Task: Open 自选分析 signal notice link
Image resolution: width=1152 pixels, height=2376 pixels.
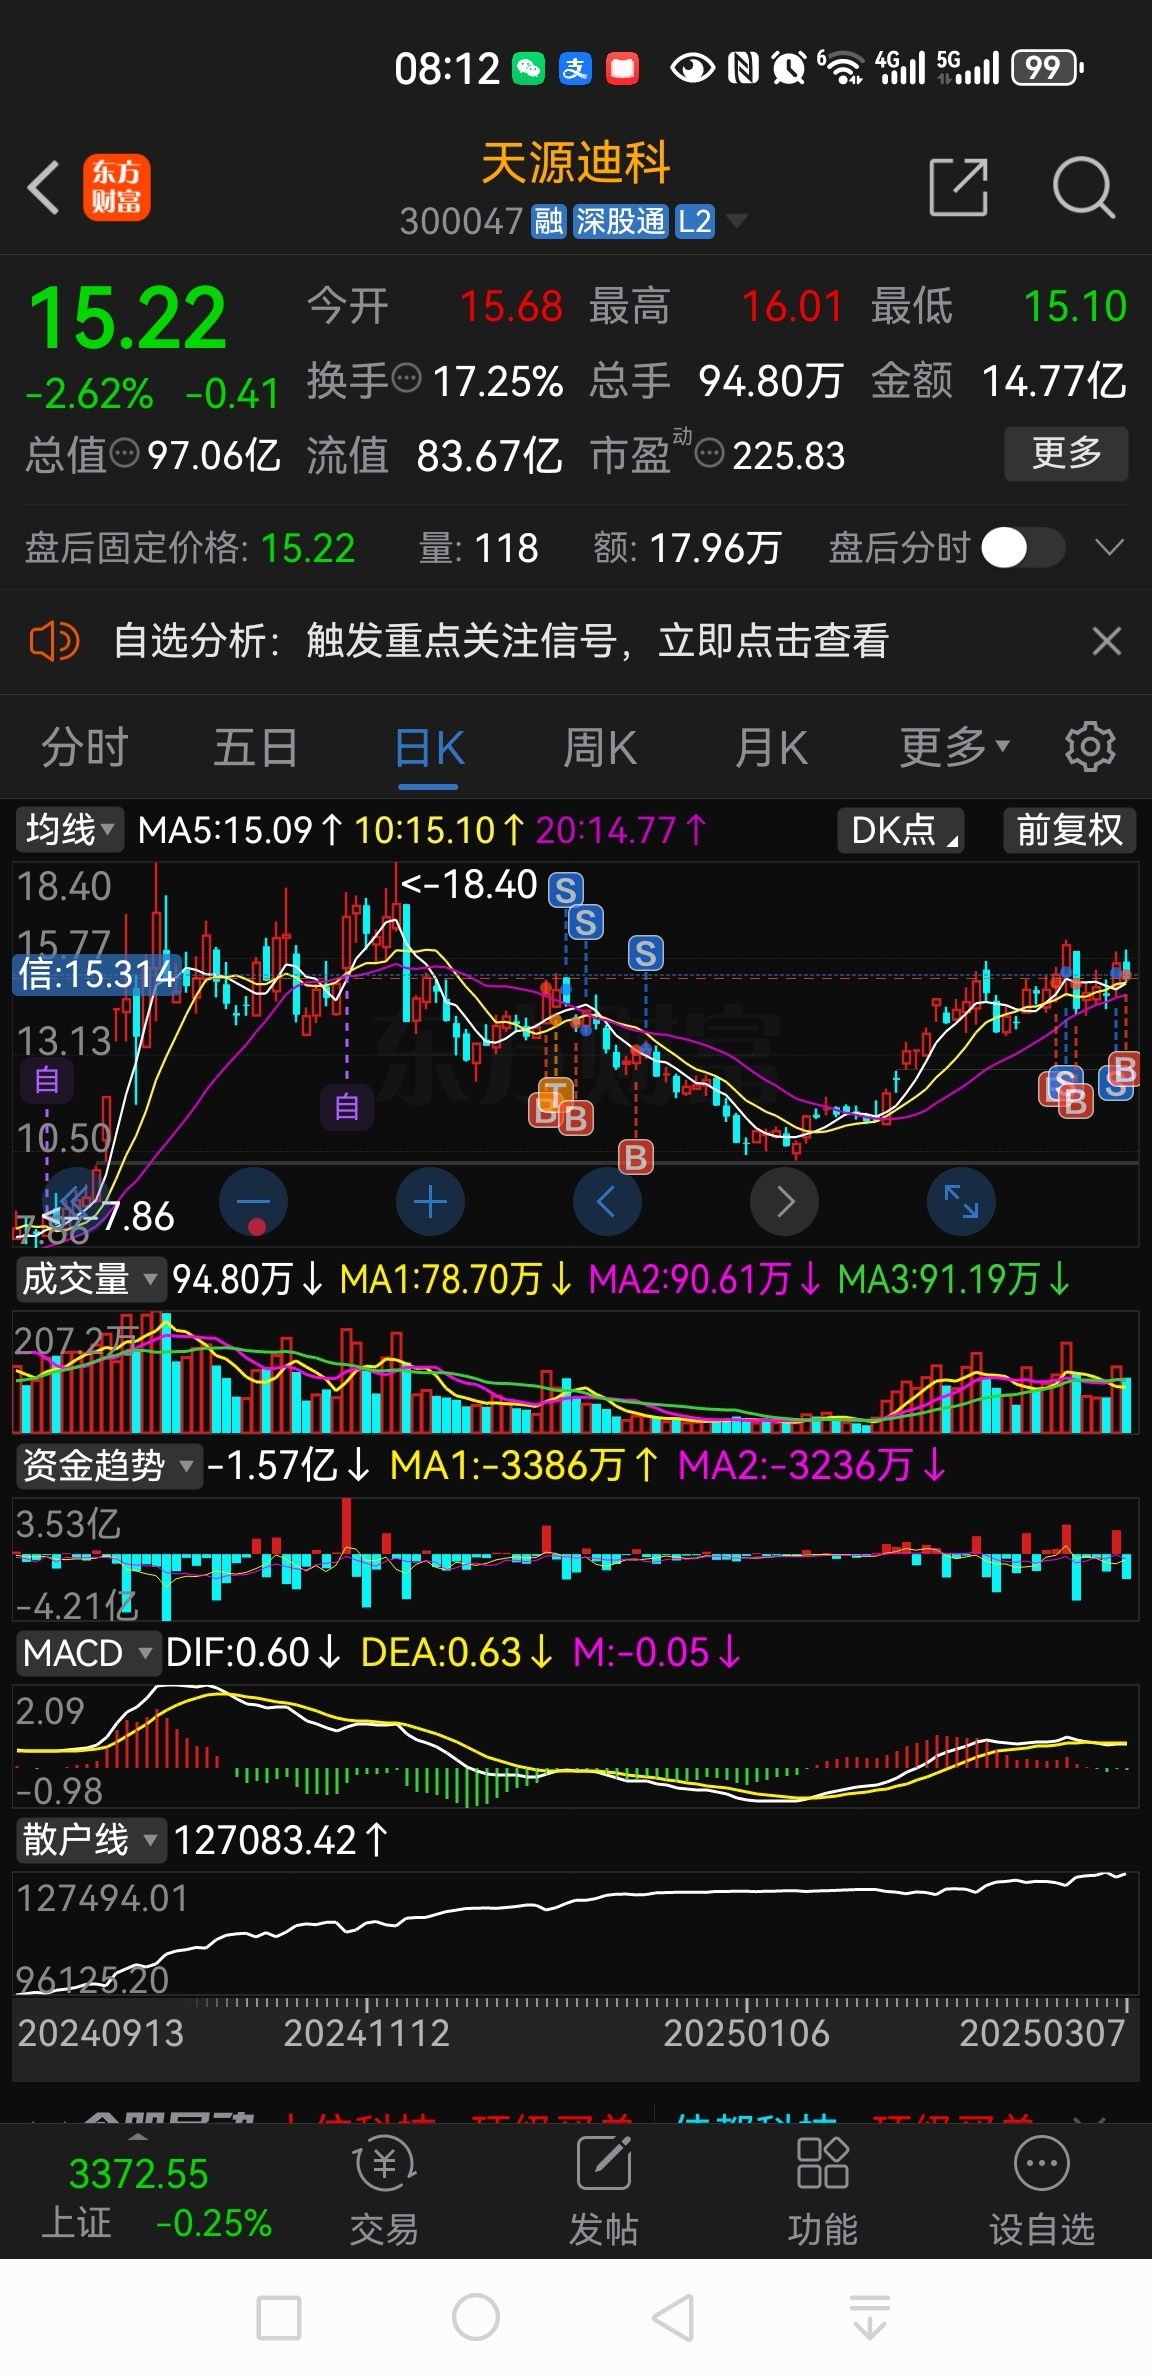Action: point(501,641)
